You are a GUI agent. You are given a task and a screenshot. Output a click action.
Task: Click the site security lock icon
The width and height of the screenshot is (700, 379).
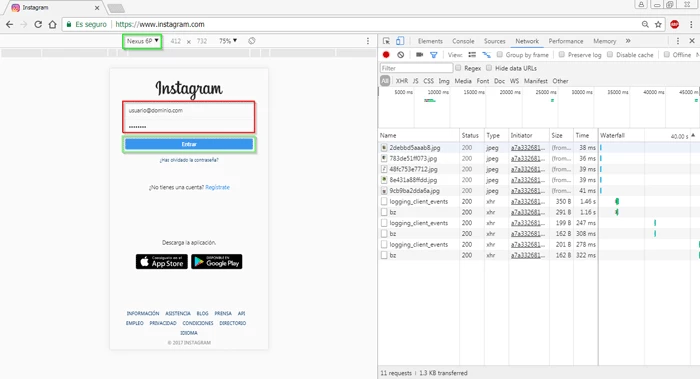click(x=69, y=25)
